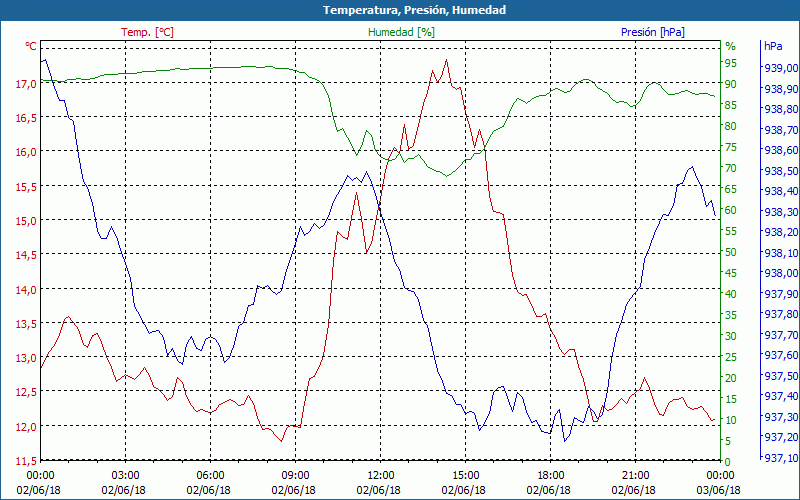Click pressure axis value "938,10"
This screenshot has height=500, width=800.
tap(781, 253)
